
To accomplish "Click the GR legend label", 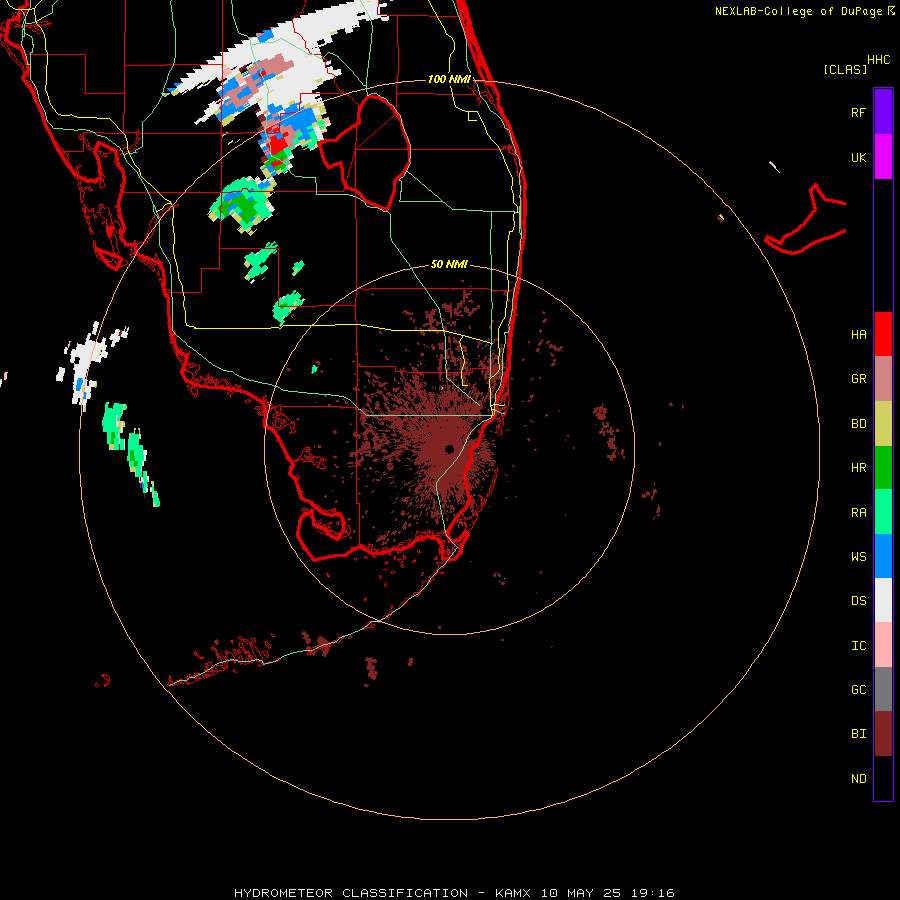I will 858,379.
